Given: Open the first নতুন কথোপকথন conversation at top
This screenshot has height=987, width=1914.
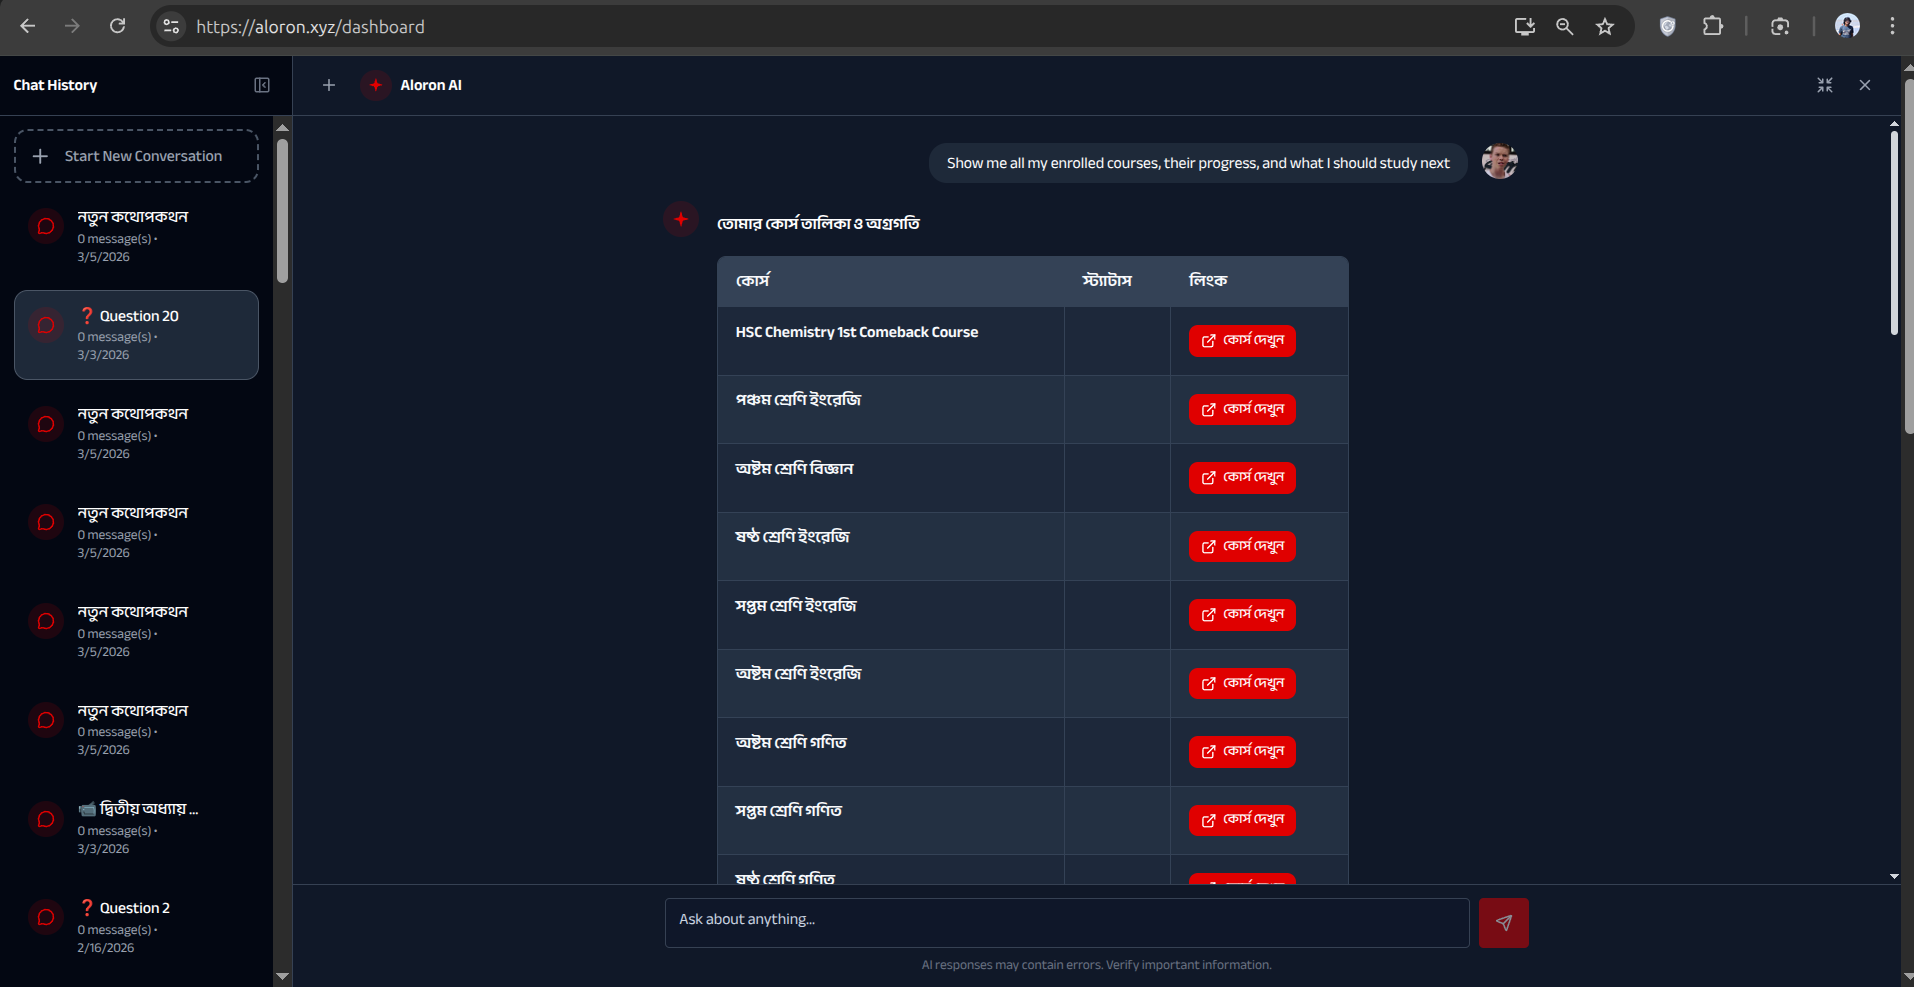Looking at the screenshot, I should [x=136, y=236].
